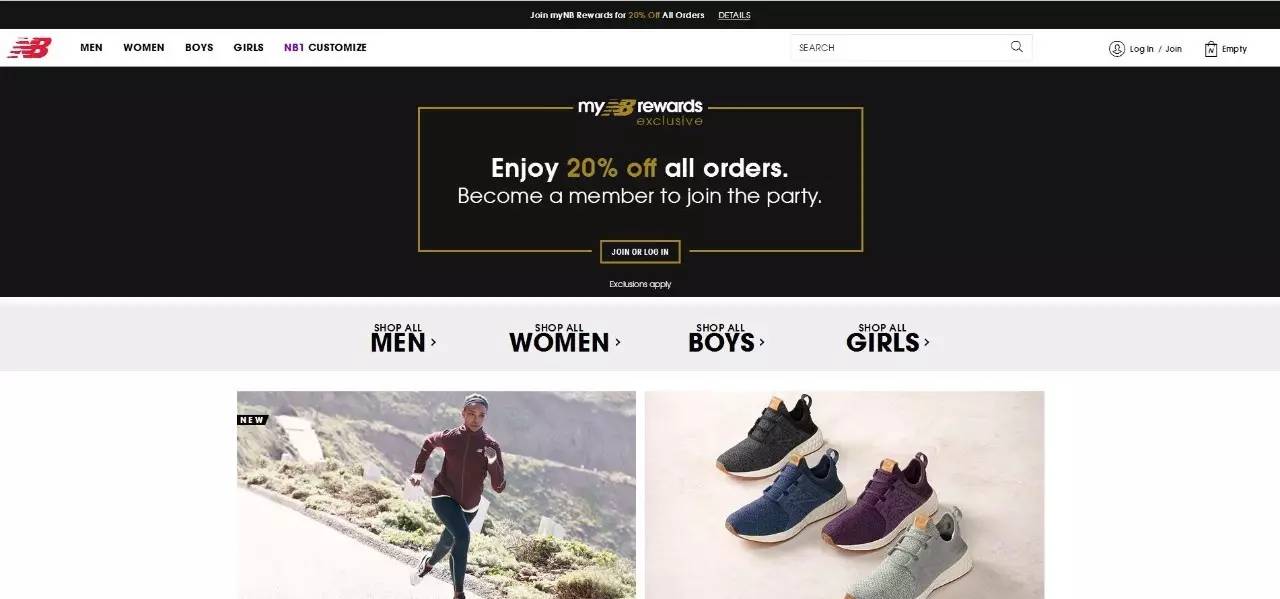Screen dimensions: 1280x599
Task: Open the BOYS navigation item
Action: pos(199,47)
